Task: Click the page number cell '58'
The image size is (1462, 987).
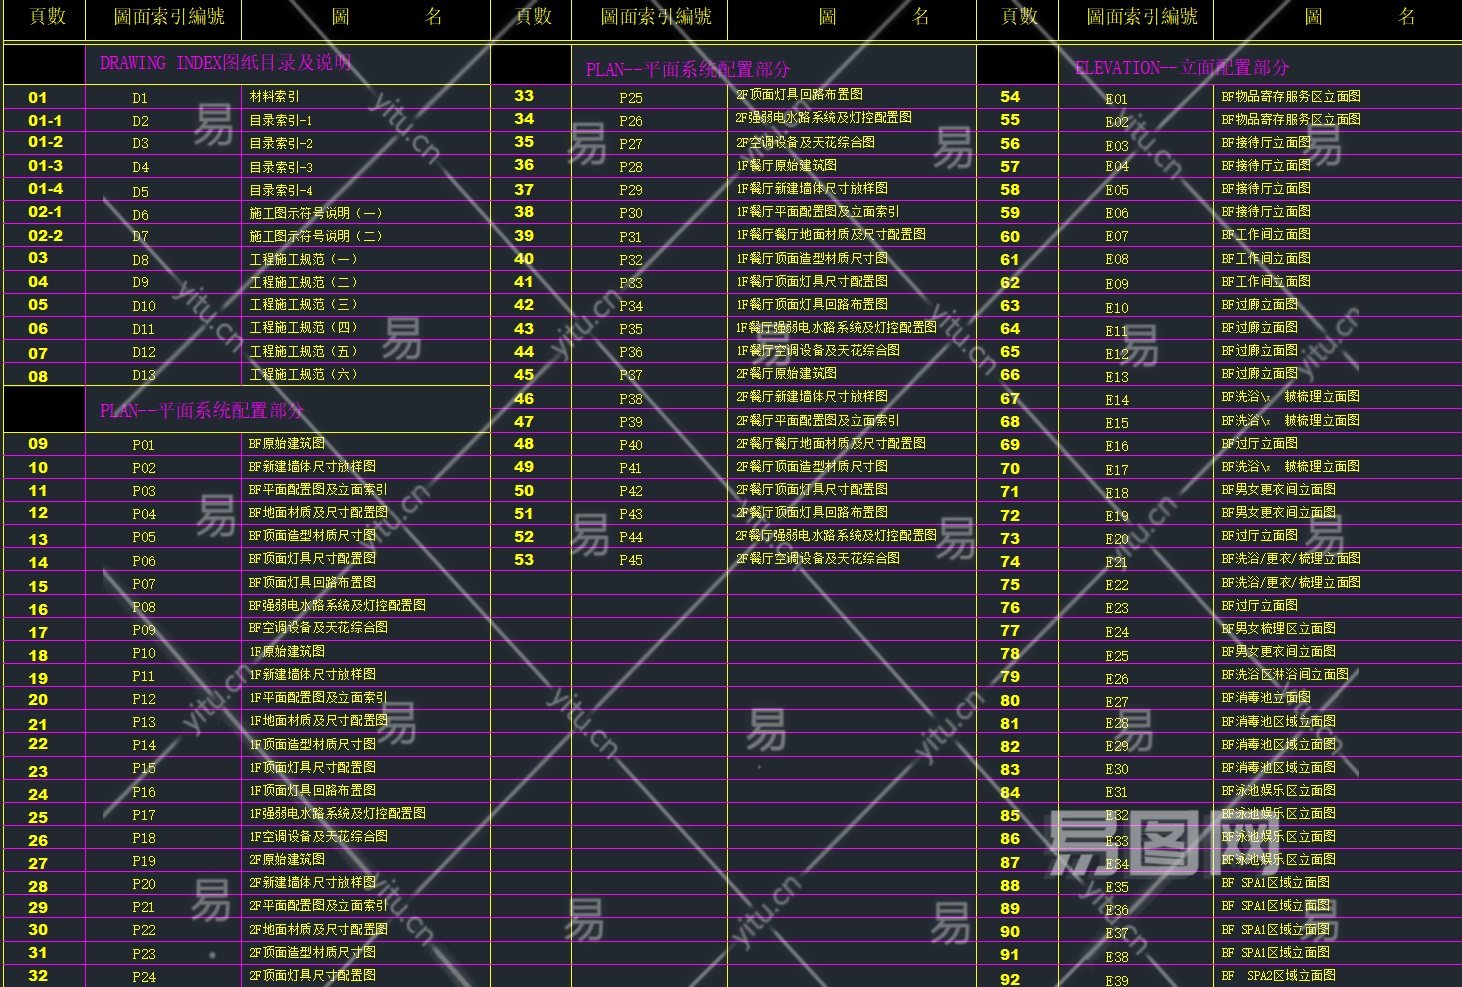Action: [x=1010, y=189]
